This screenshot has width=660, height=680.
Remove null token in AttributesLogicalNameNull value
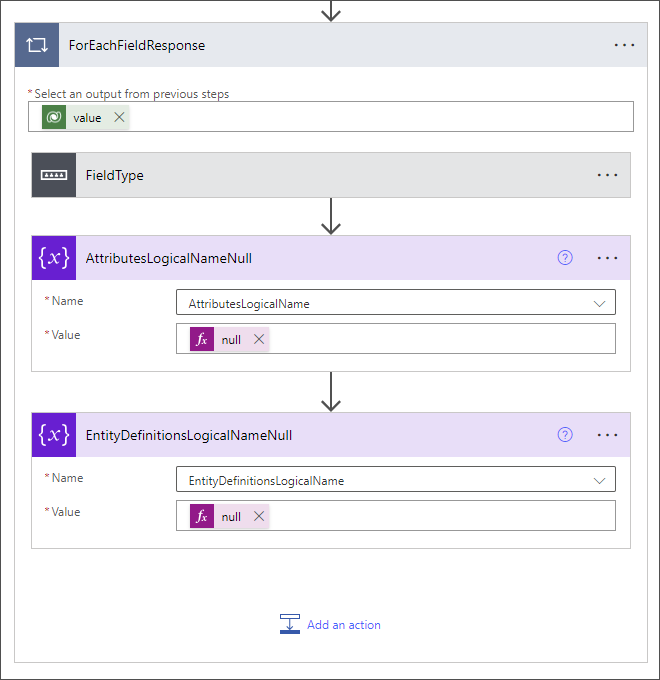click(x=259, y=339)
